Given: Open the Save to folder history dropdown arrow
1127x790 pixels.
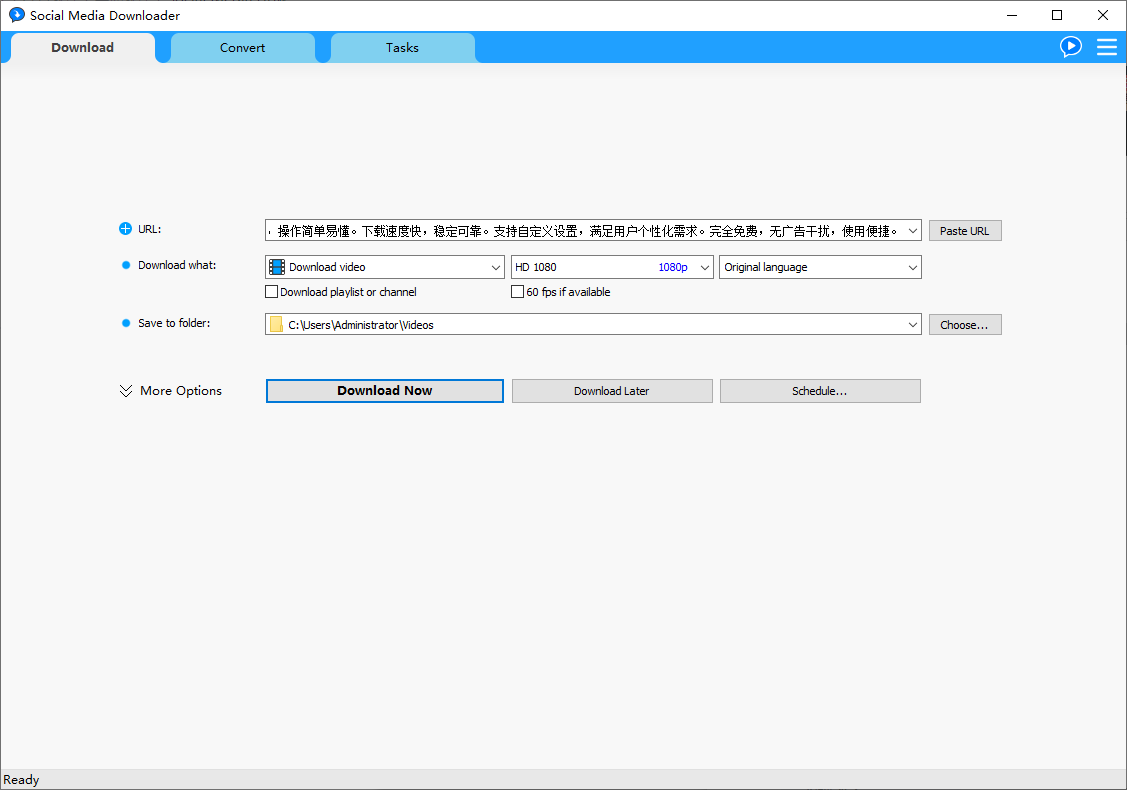Looking at the screenshot, I should (911, 324).
